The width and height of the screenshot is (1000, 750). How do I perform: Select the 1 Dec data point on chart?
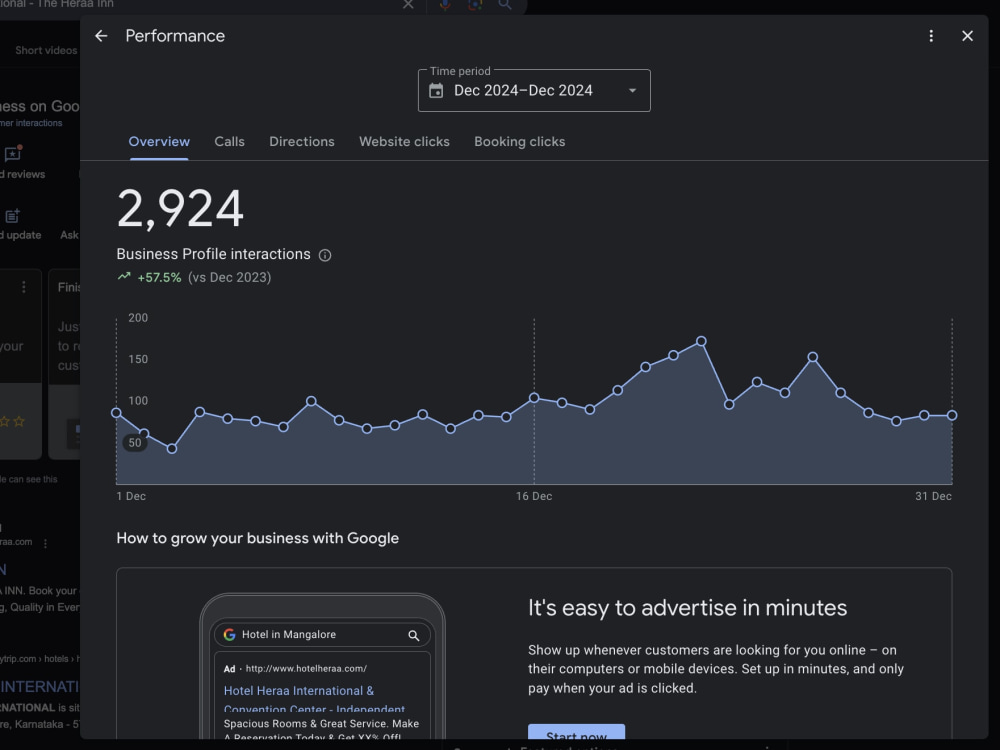[116, 413]
